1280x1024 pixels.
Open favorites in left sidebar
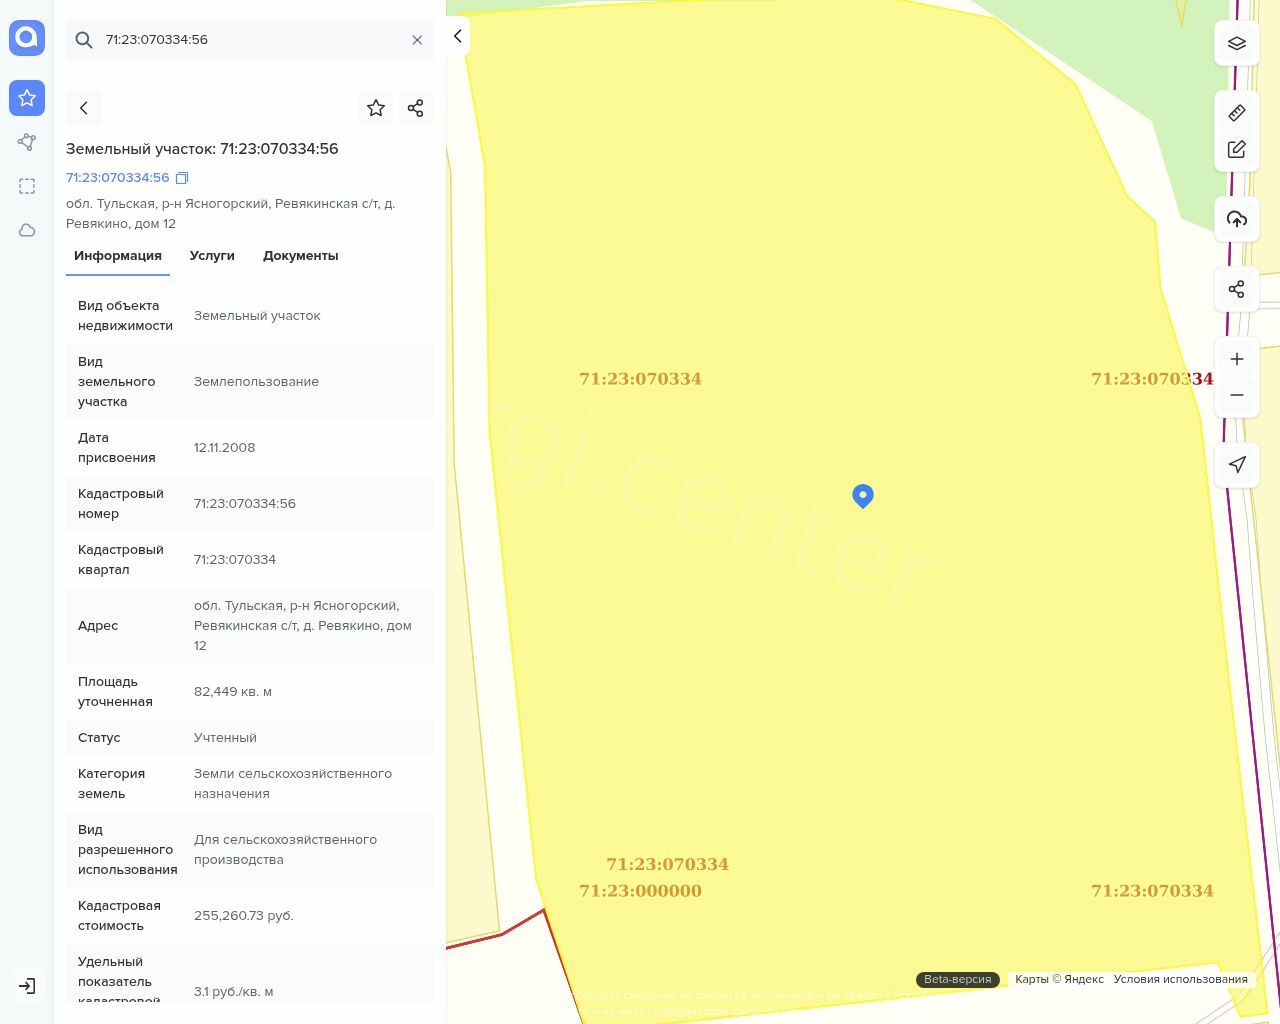tap(27, 98)
